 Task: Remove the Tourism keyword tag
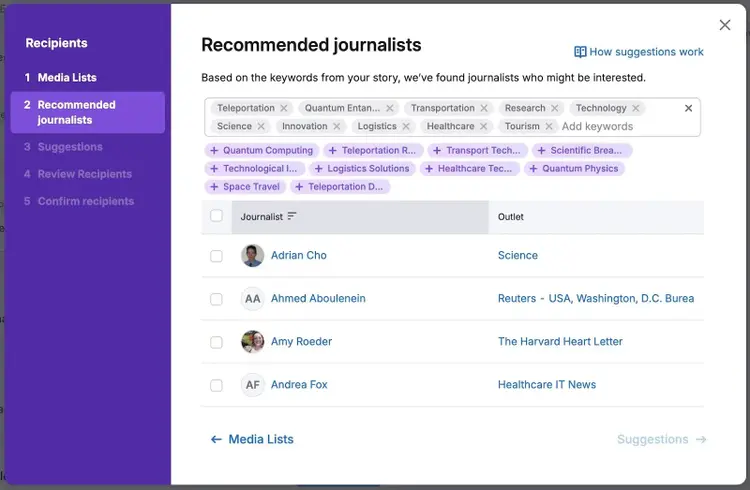tap(549, 126)
